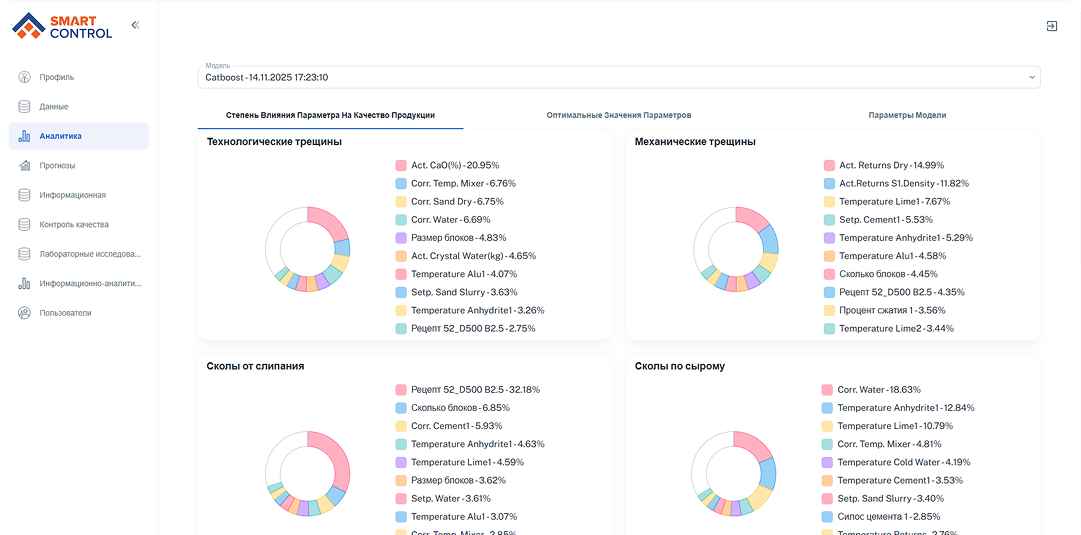
Task: Click the Profile sidebar icon
Action: point(24,77)
